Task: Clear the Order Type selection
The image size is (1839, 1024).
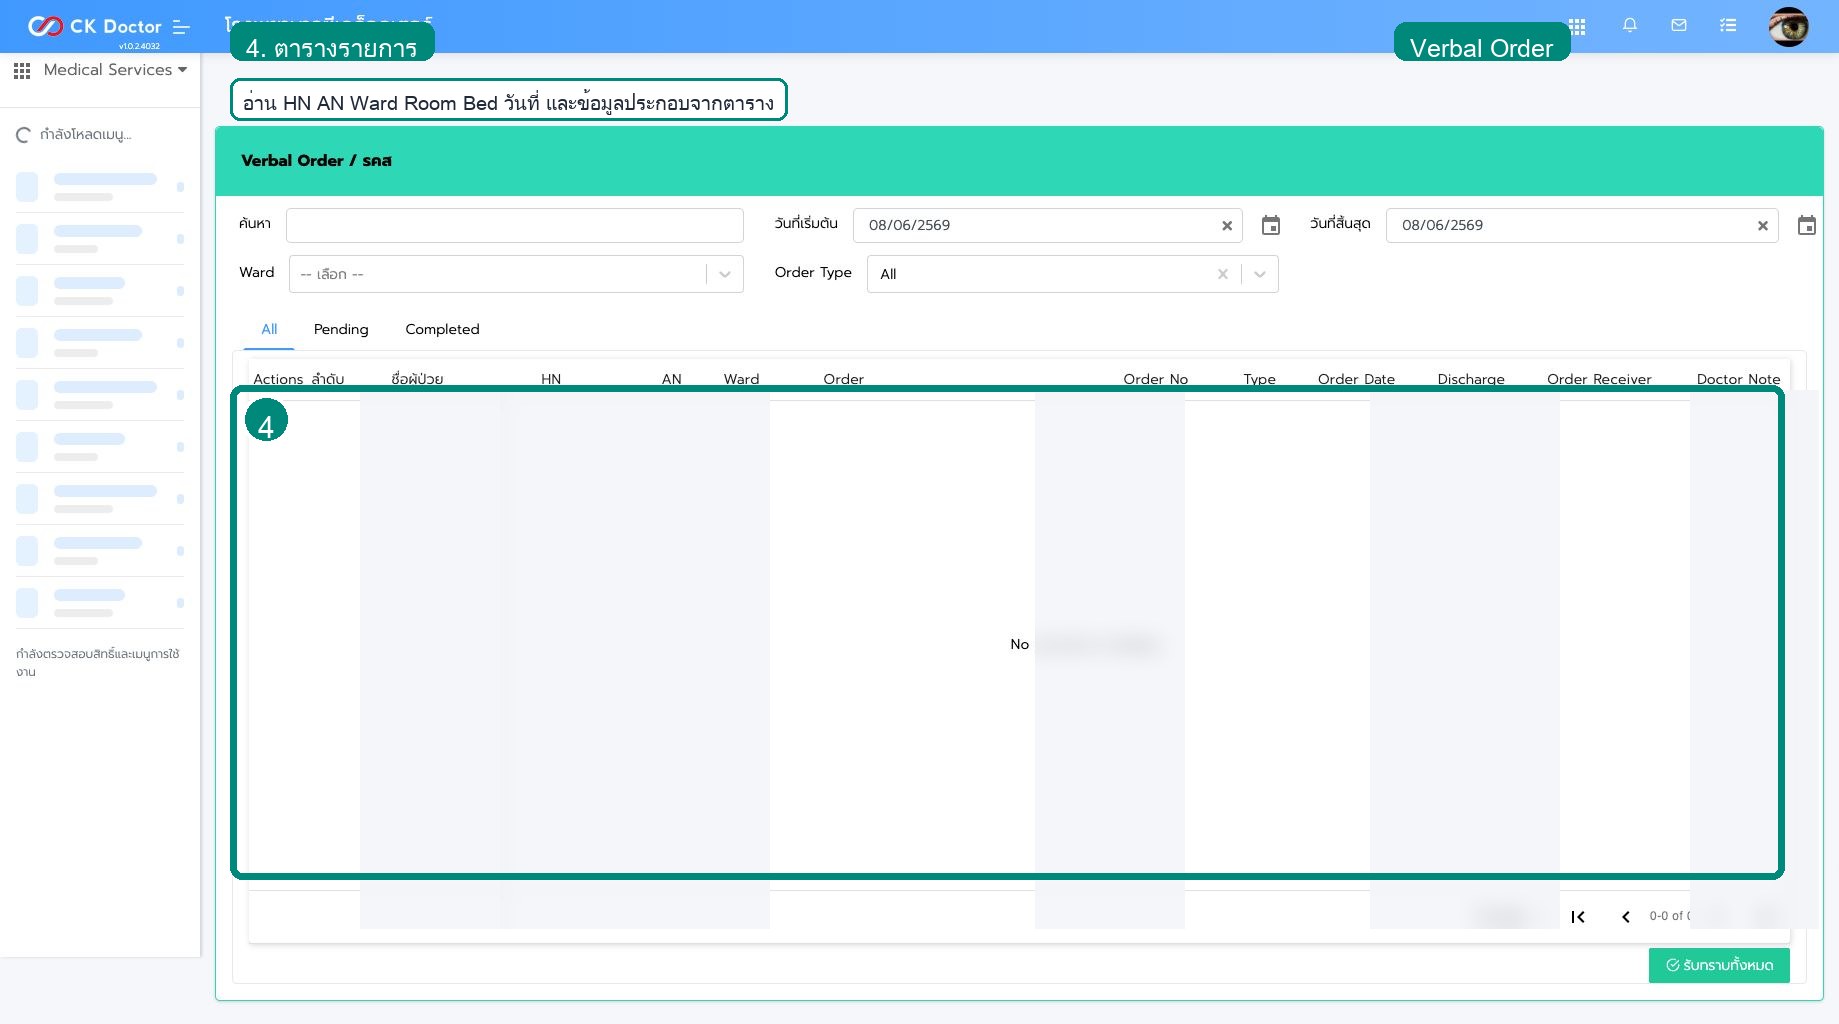Action: (x=1222, y=274)
